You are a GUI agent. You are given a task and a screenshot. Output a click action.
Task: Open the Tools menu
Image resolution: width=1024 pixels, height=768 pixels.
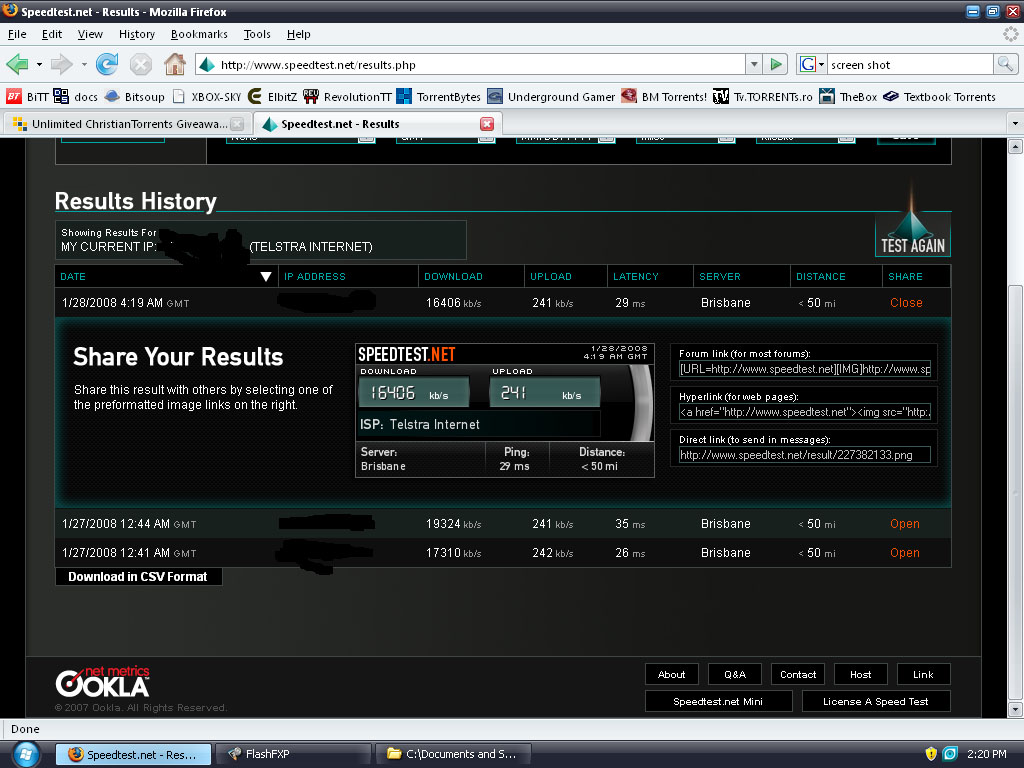257,34
